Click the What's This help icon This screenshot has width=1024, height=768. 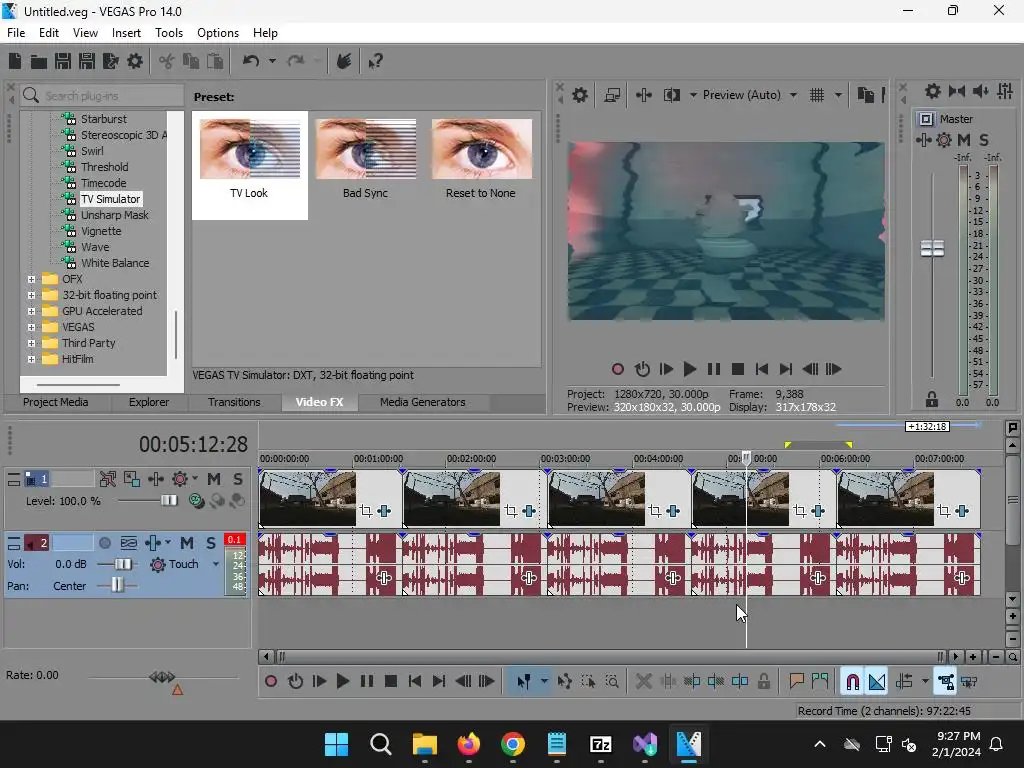[375, 61]
